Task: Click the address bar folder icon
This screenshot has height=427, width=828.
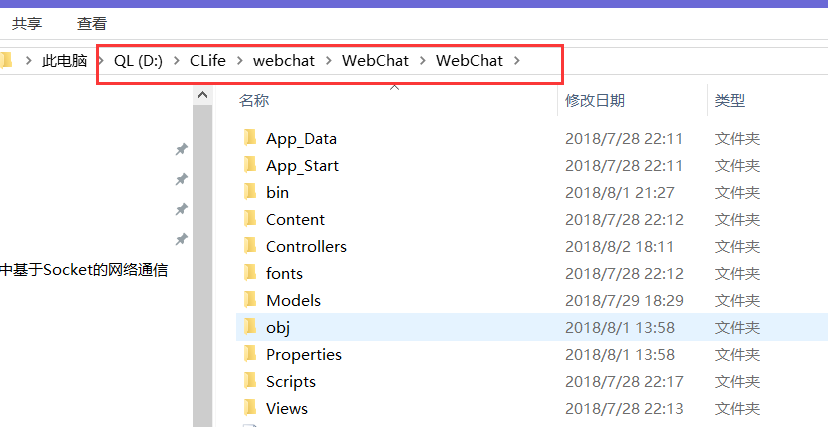Action: click(x=6, y=61)
